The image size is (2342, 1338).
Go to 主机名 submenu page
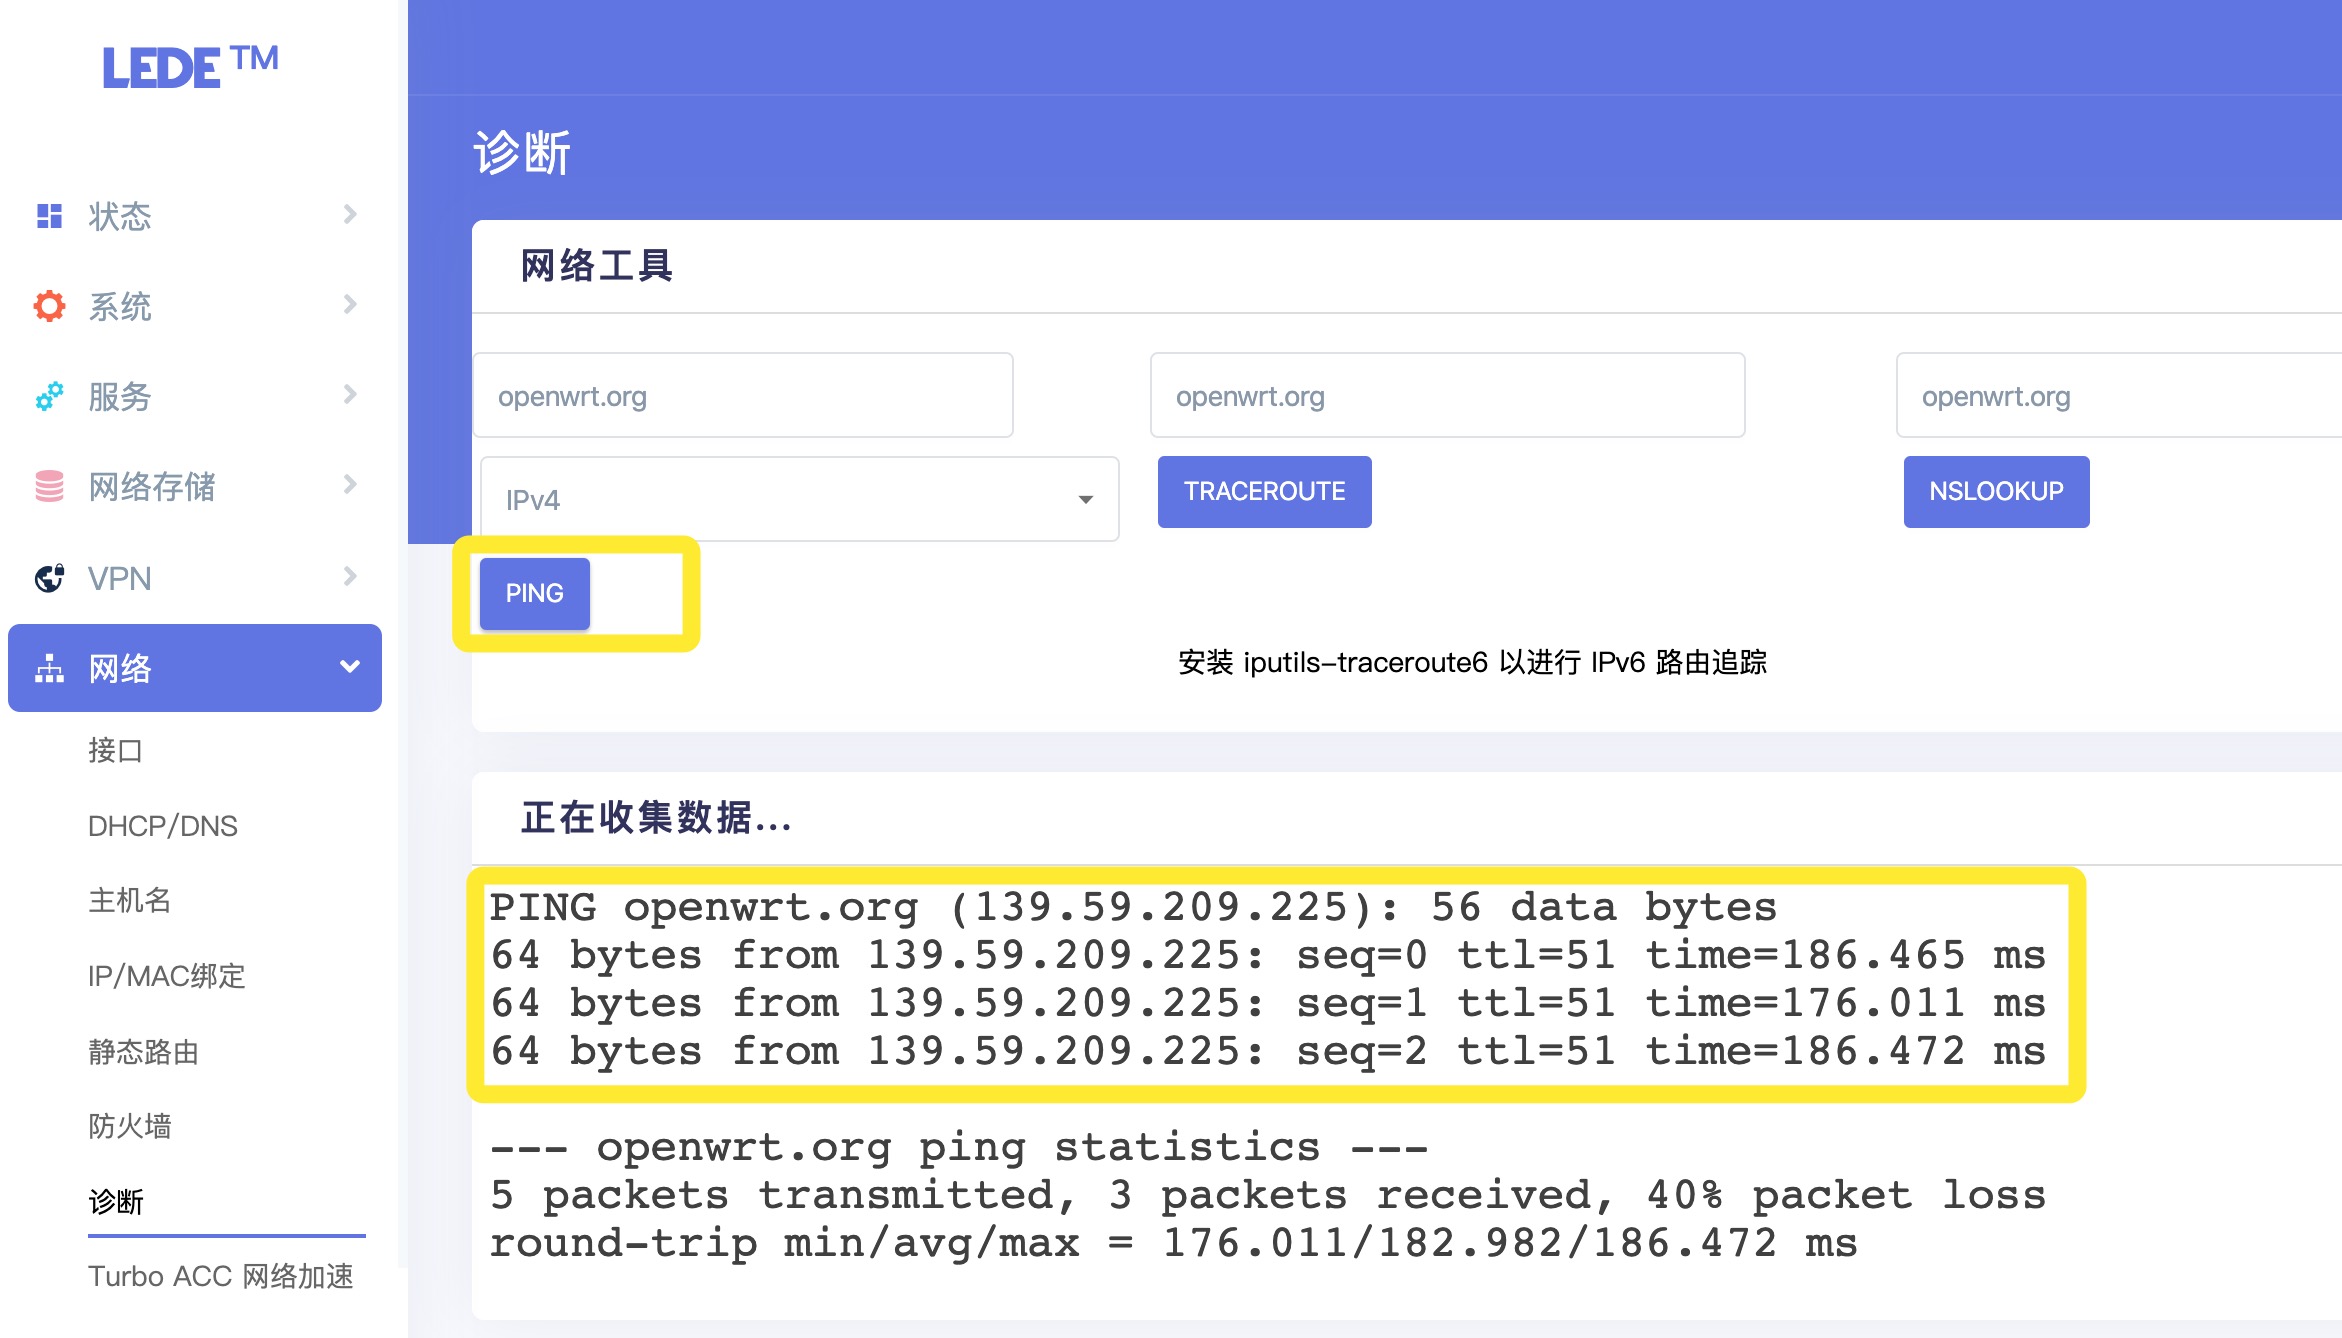point(130,900)
